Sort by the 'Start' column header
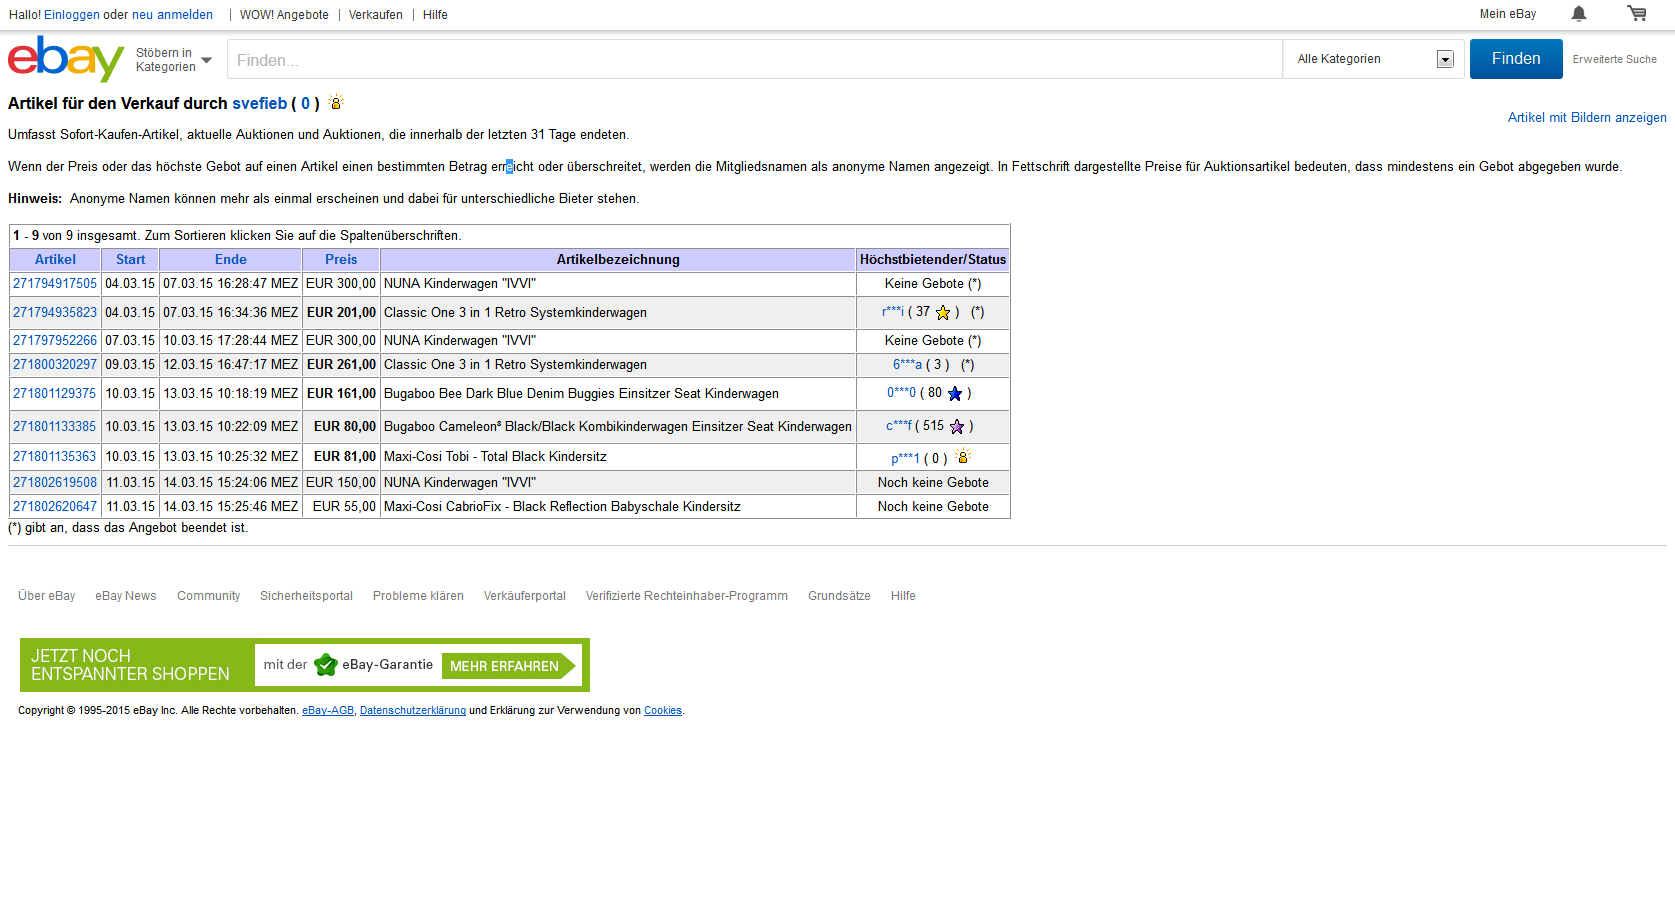The image size is (1675, 904). 130,260
